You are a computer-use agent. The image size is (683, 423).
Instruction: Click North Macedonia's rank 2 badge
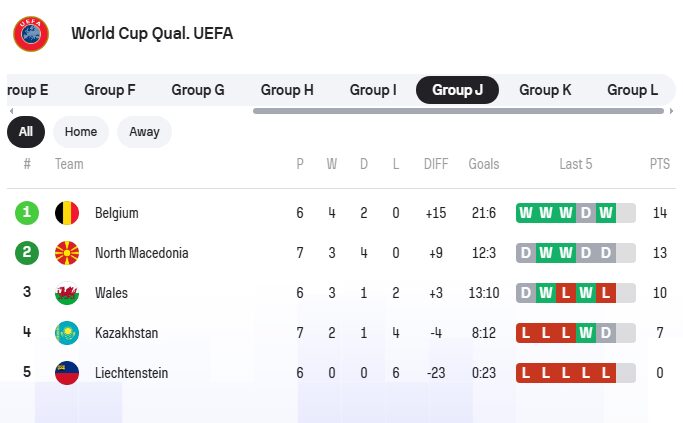pyautogui.click(x=27, y=253)
